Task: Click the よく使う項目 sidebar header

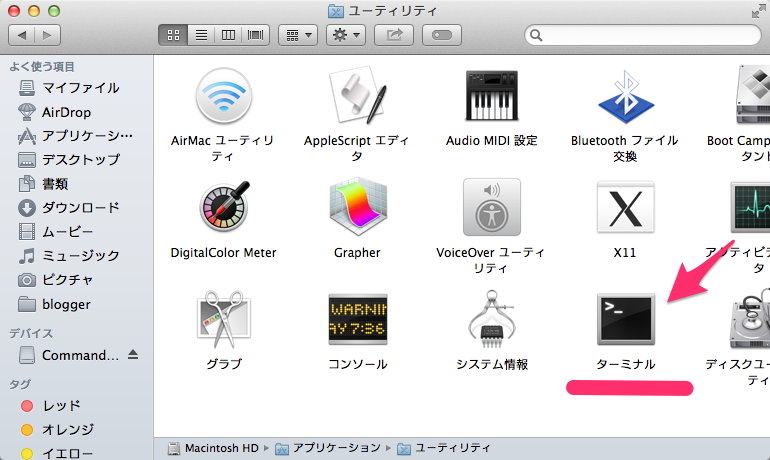Action: click(x=42, y=67)
